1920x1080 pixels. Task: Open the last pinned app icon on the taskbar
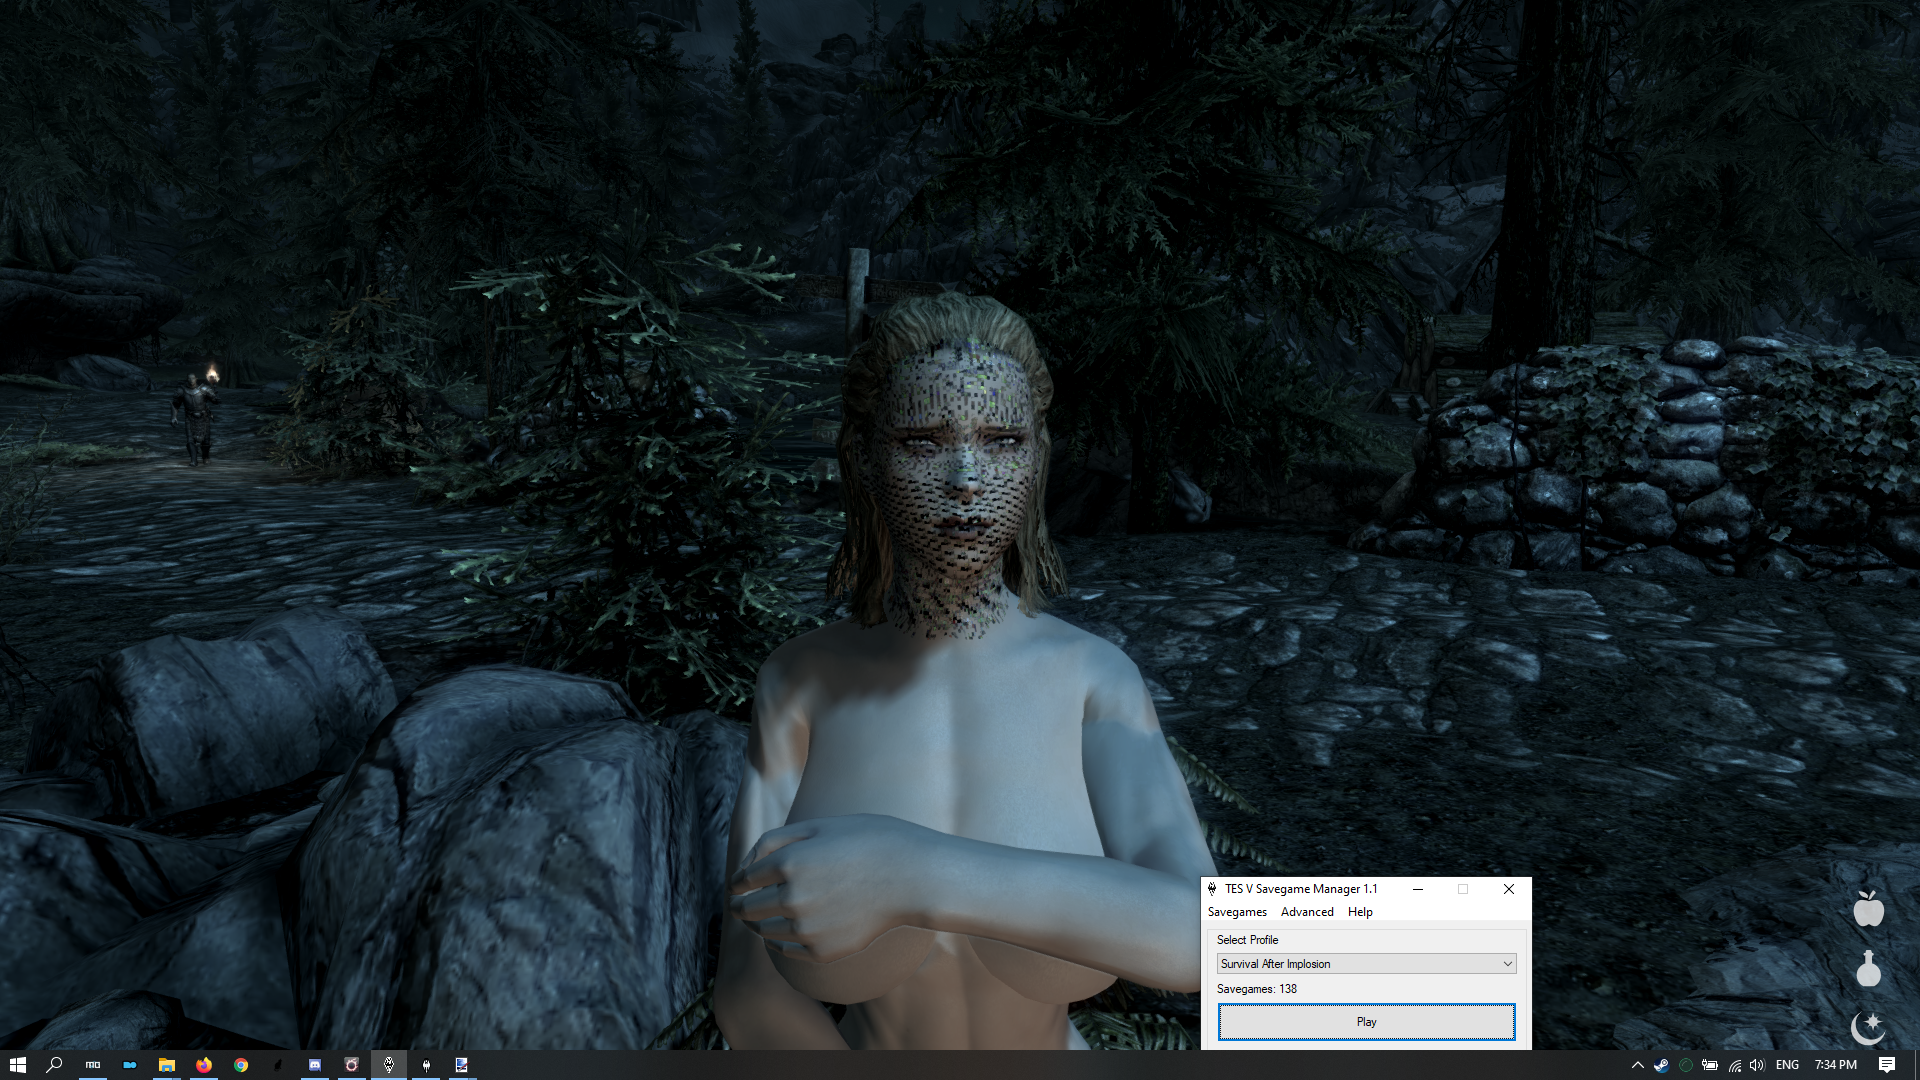[x=462, y=1065]
